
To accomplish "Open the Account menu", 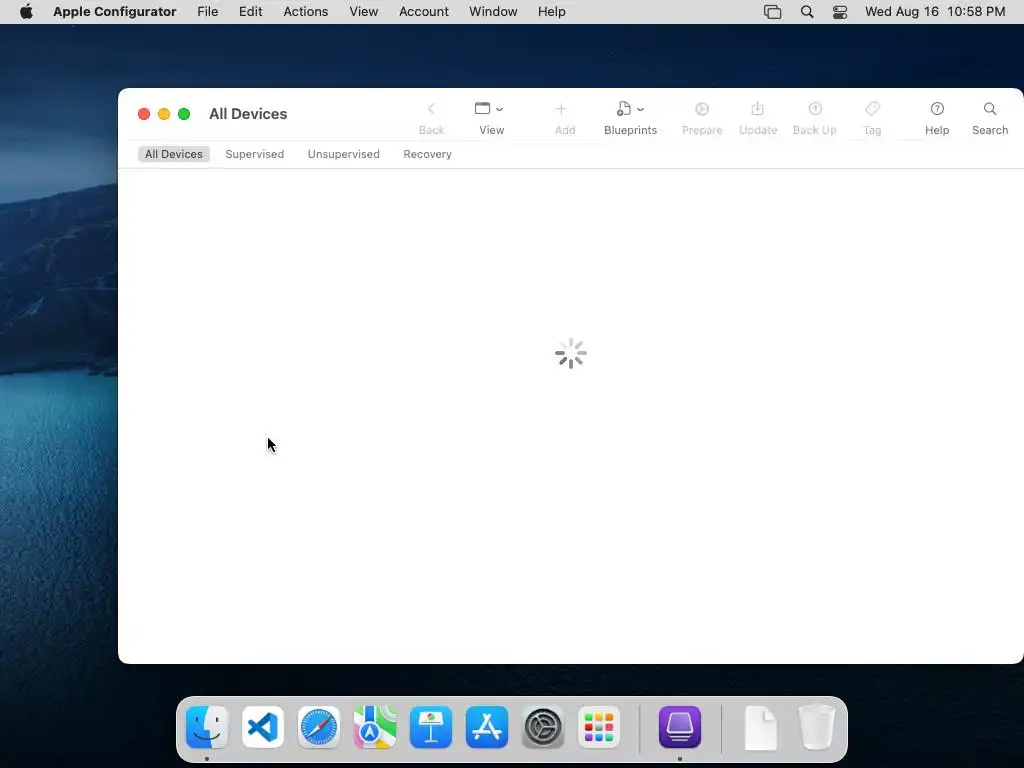I will (x=424, y=12).
